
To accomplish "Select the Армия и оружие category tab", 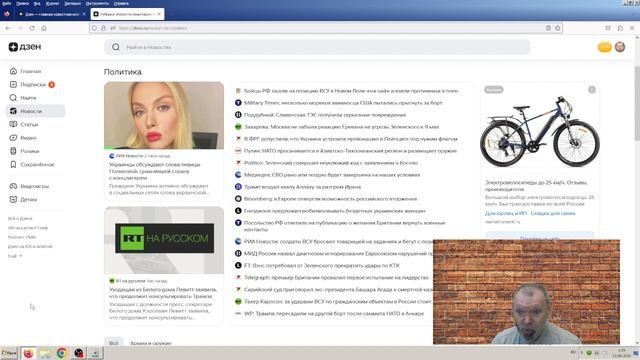I will tap(151, 343).
